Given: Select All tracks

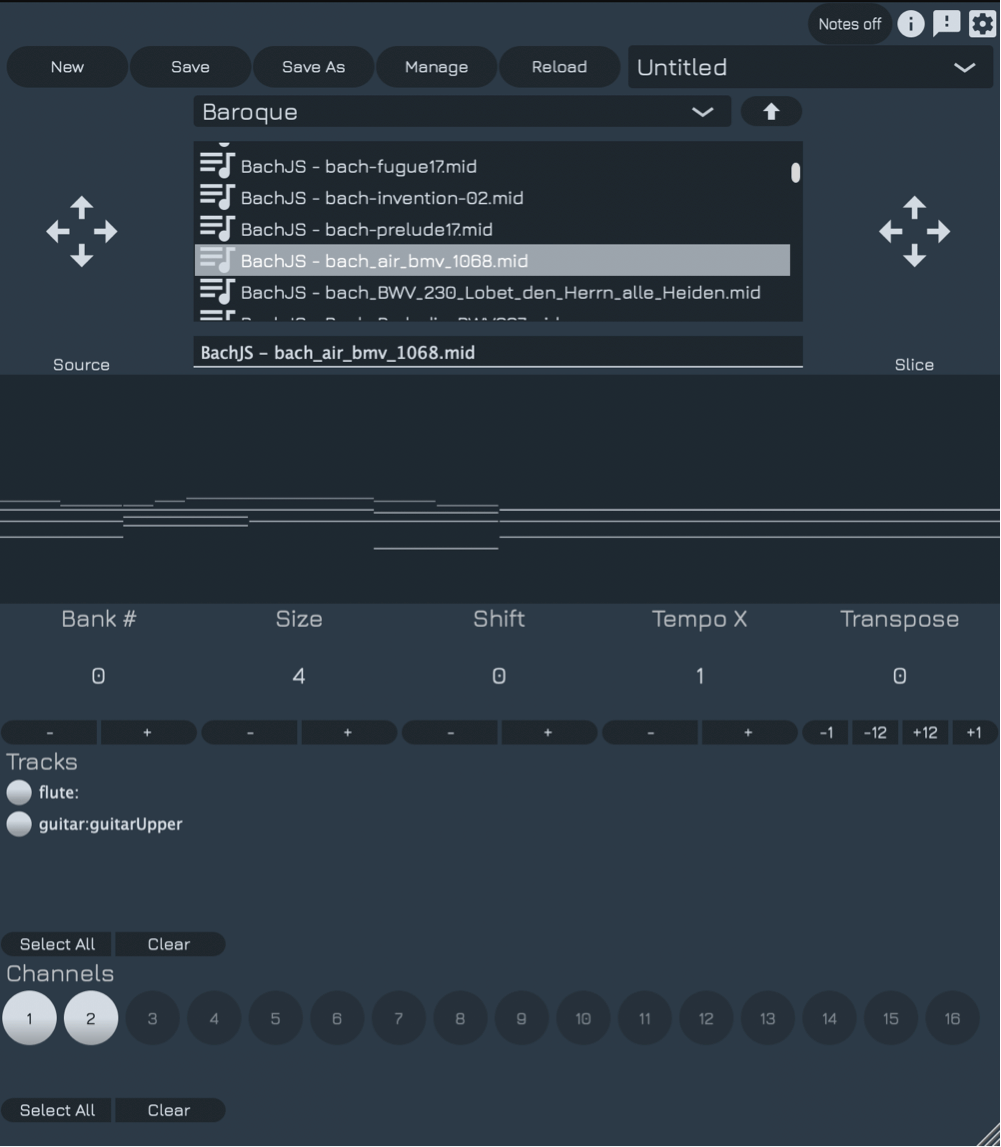Looking at the screenshot, I should point(57,944).
